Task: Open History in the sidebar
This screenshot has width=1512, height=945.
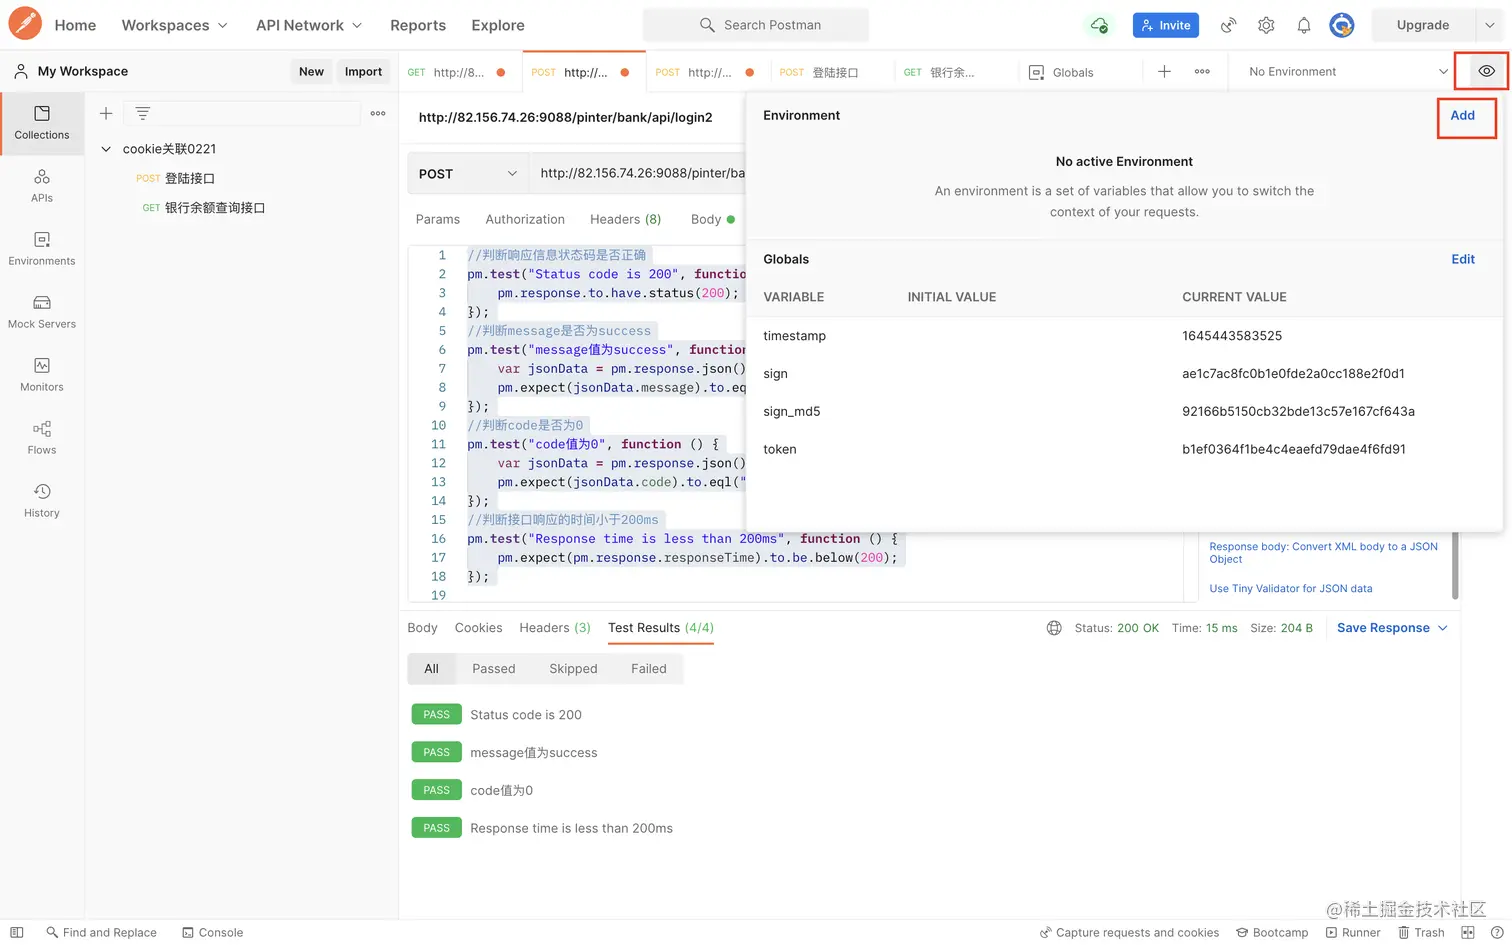Action: [x=42, y=500]
